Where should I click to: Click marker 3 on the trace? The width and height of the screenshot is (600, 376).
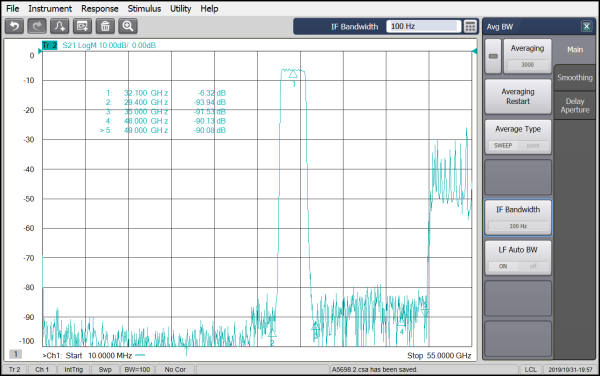click(x=316, y=327)
